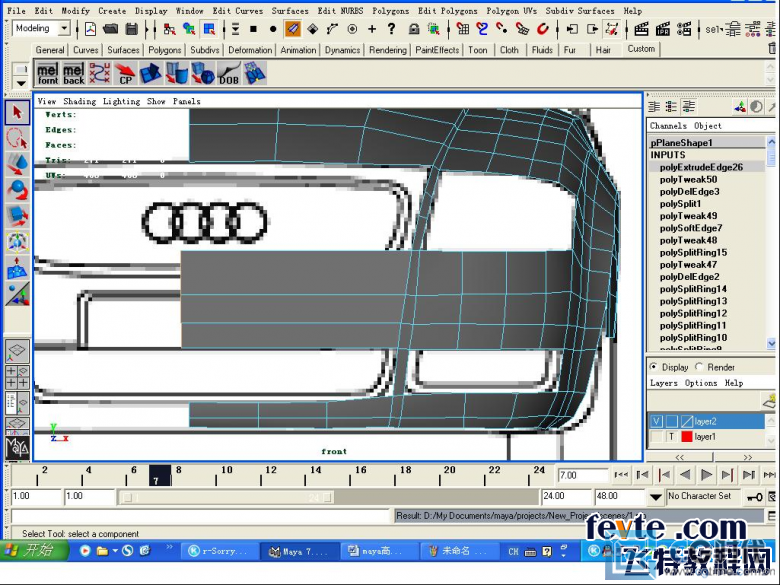Run the 'mel back' shelf button
The height and width of the screenshot is (585, 780).
74,74
